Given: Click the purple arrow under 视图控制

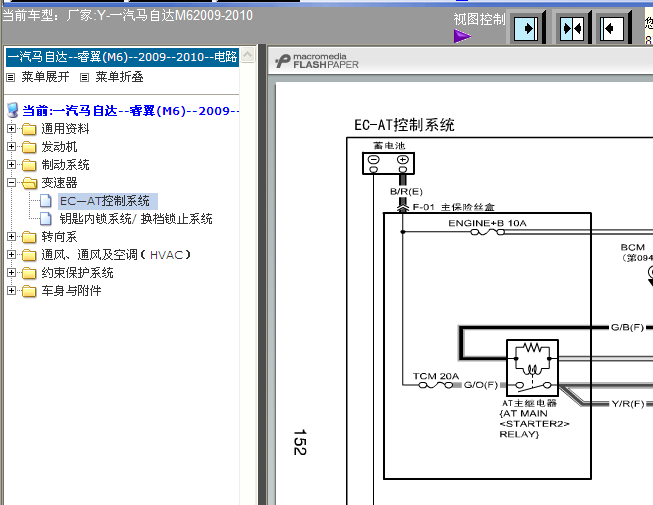Looking at the screenshot, I should point(462,36).
